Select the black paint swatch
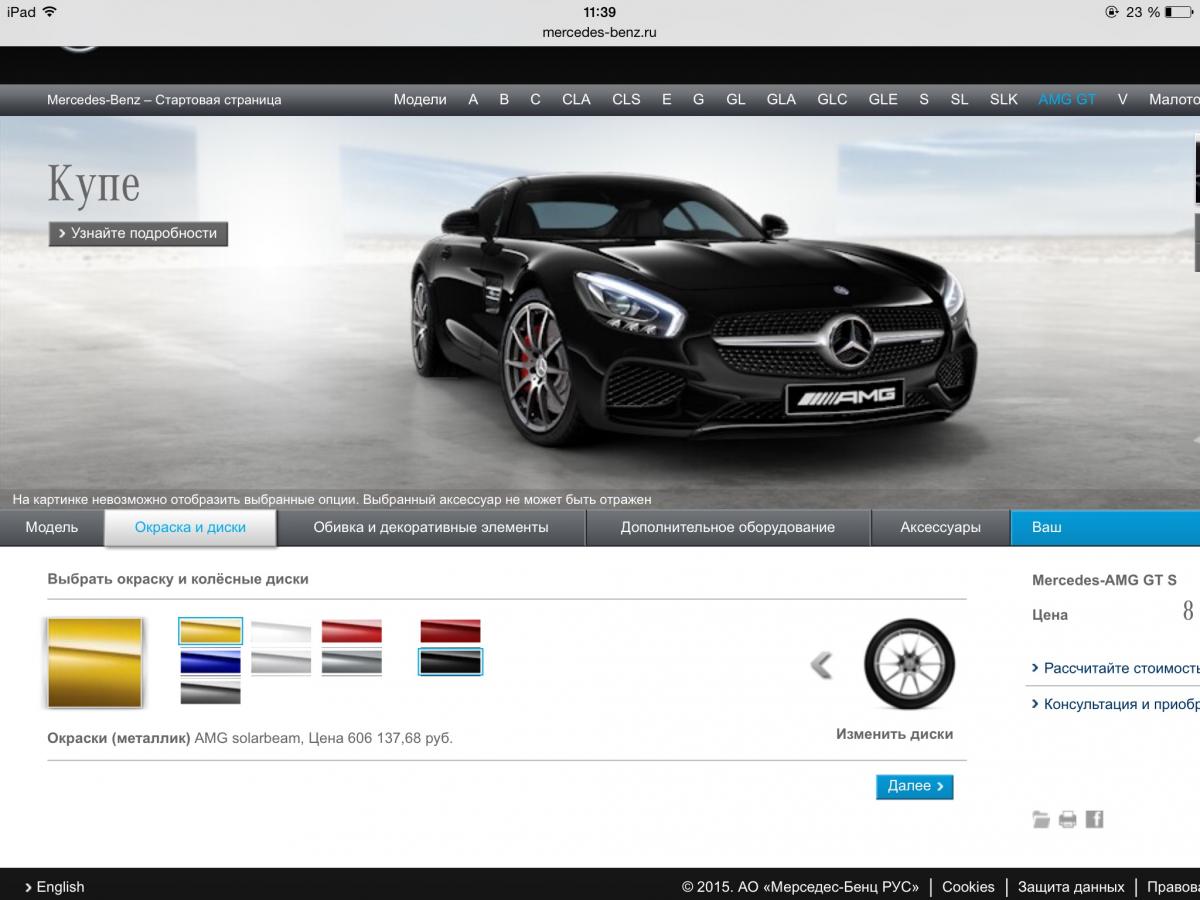The height and width of the screenshot is (900, 1200). point(450,662)
